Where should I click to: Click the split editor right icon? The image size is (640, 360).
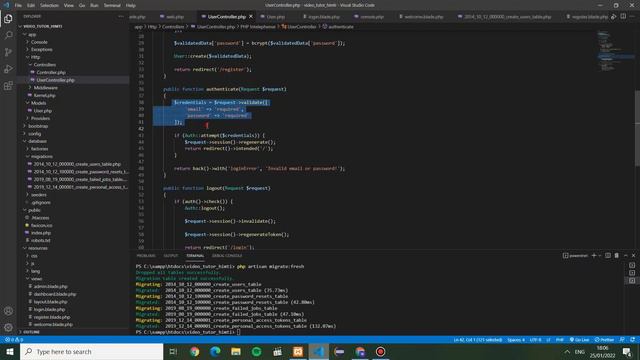point(623,16)
